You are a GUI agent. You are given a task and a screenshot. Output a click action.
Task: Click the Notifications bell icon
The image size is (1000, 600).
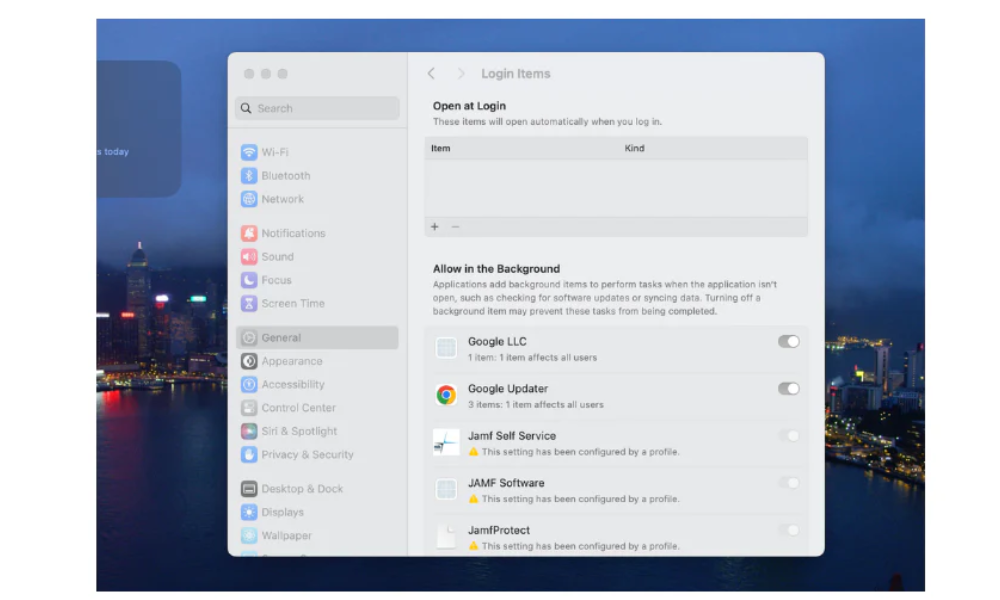(248, 233)
